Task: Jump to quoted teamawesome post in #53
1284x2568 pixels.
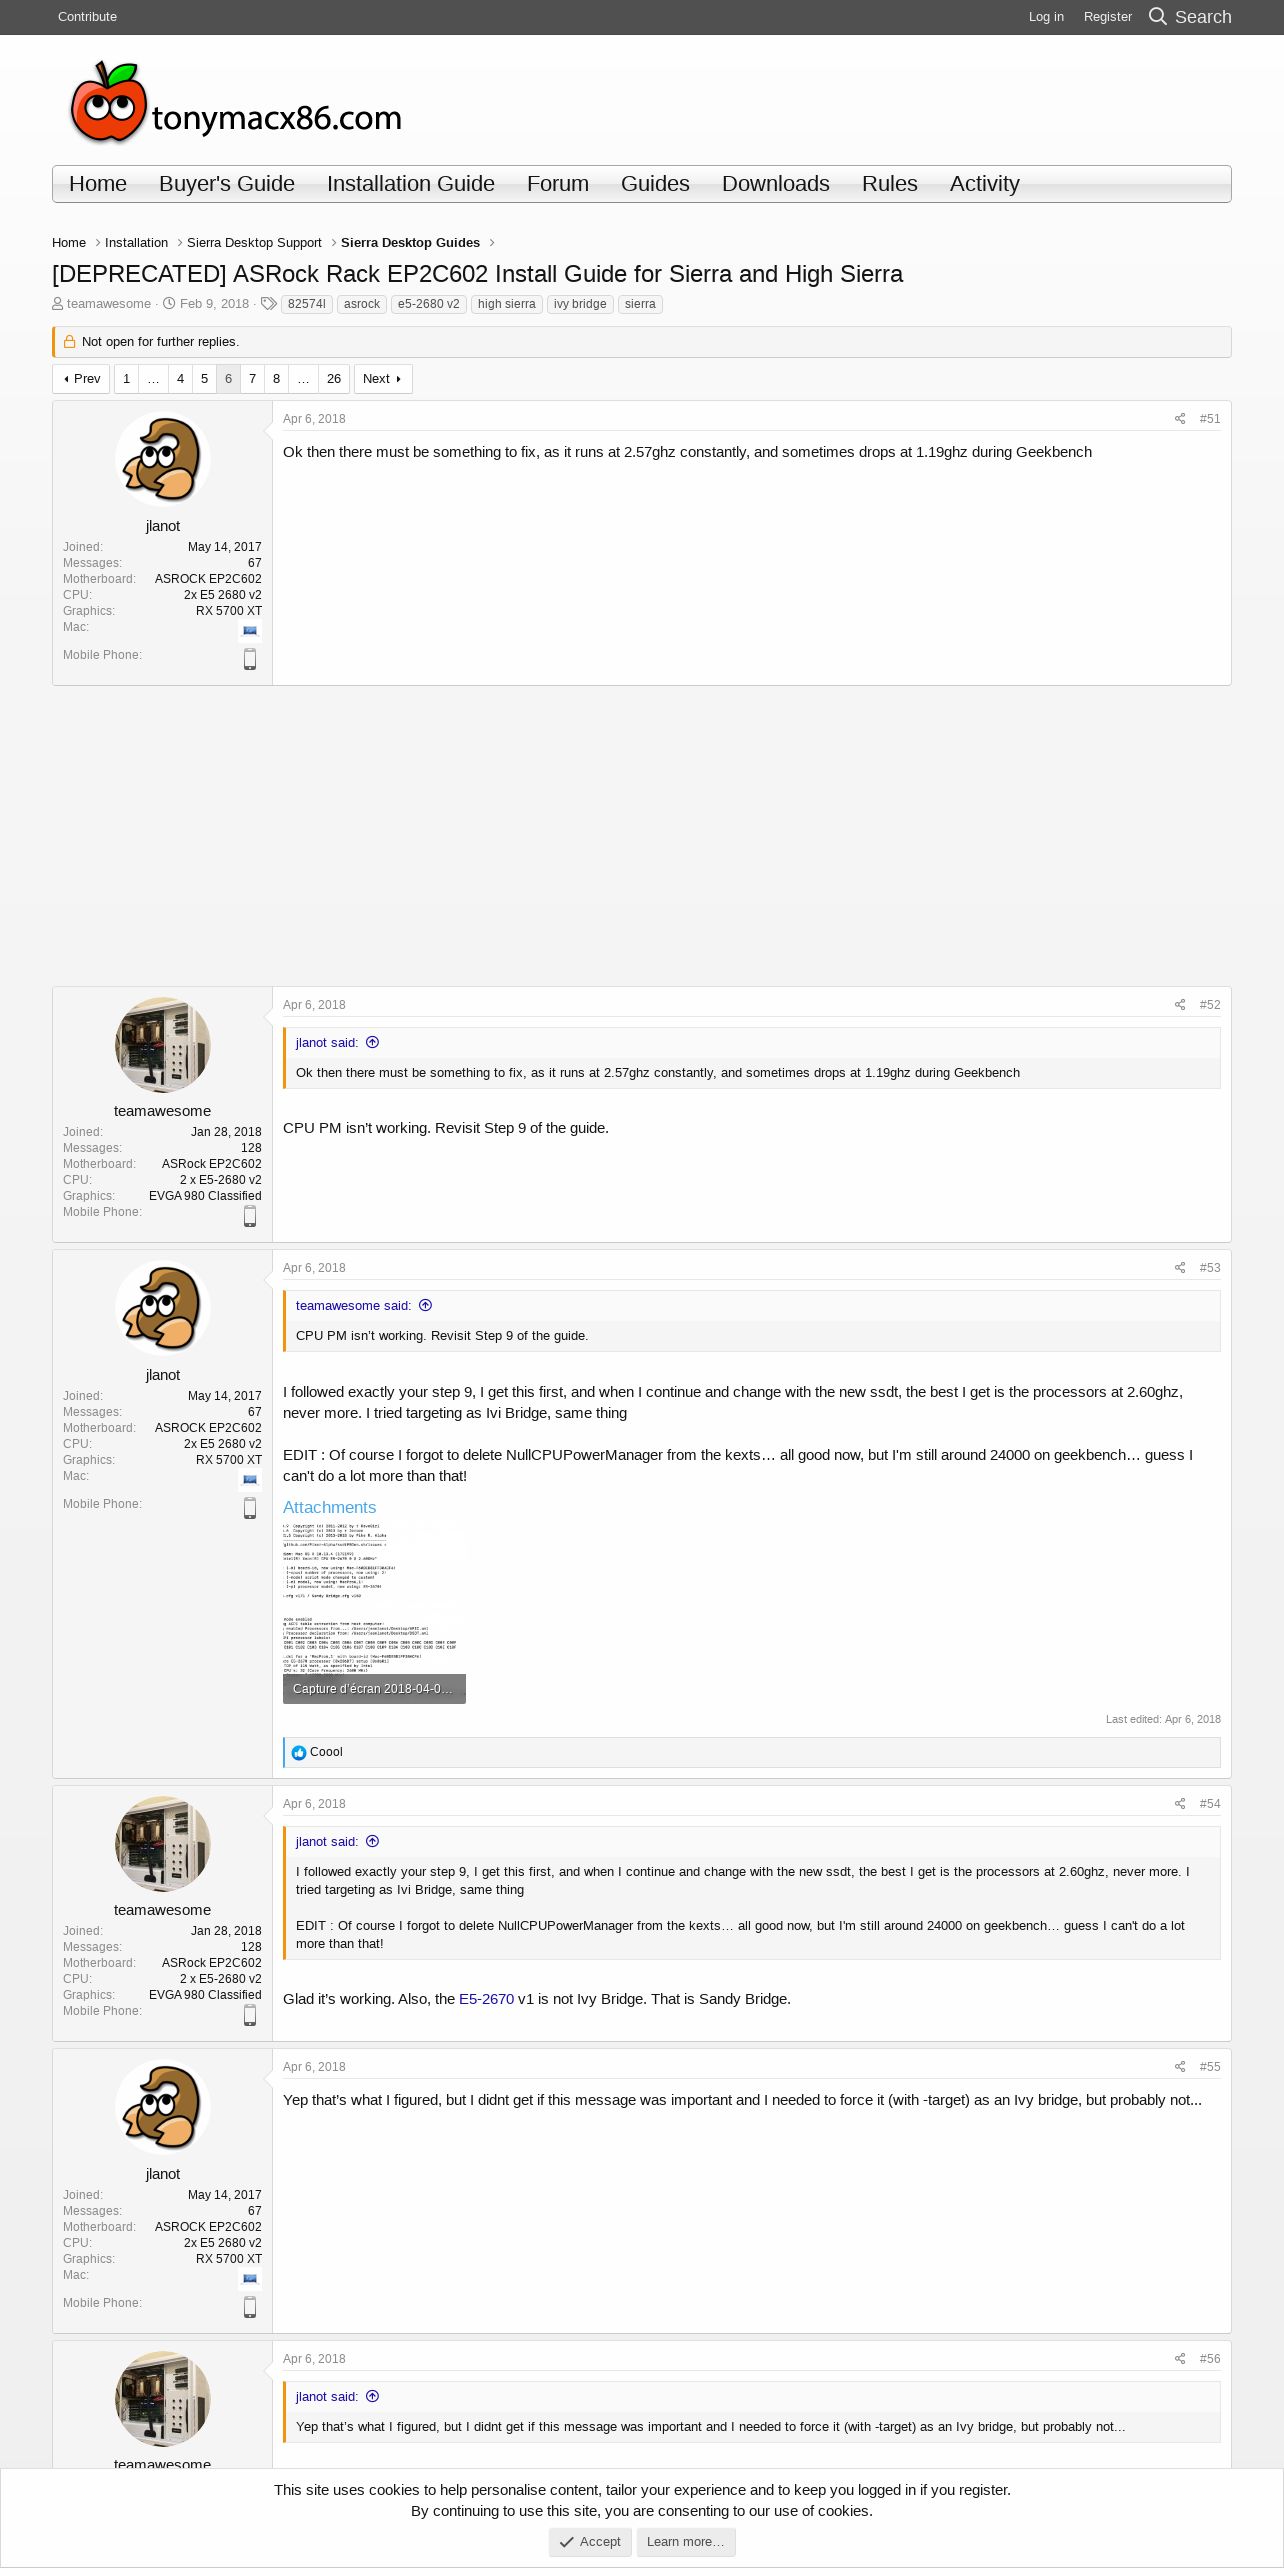Action: point(426,1305)
